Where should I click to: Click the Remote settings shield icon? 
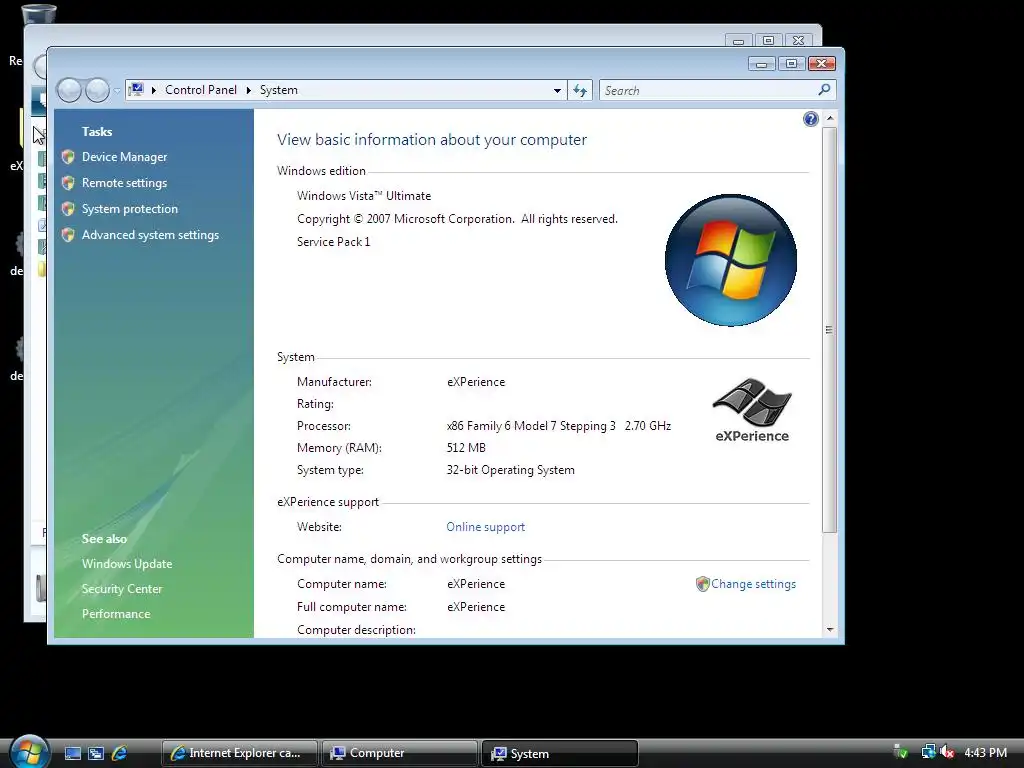[68, 183]
